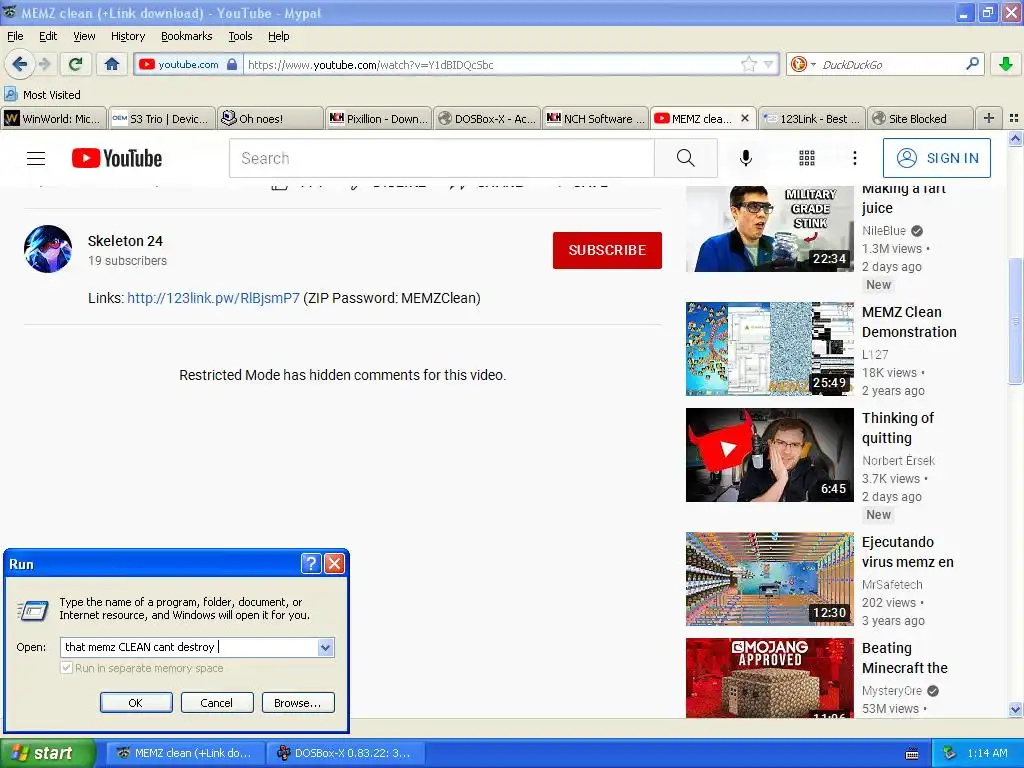Open the YouTube hamburger guide menu

click(x=36, y=158)
